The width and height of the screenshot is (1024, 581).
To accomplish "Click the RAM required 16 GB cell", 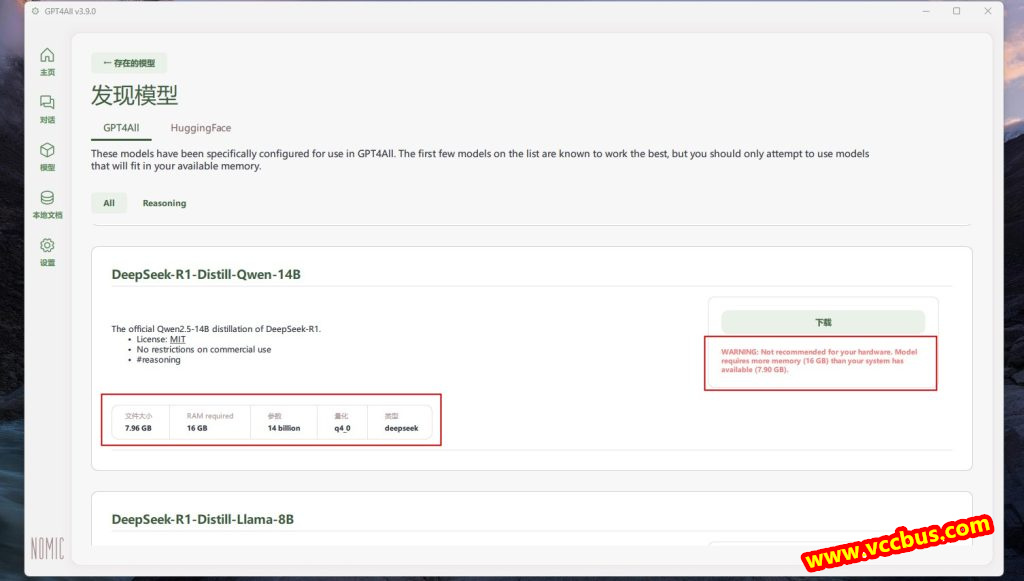I will coord(210,422).
